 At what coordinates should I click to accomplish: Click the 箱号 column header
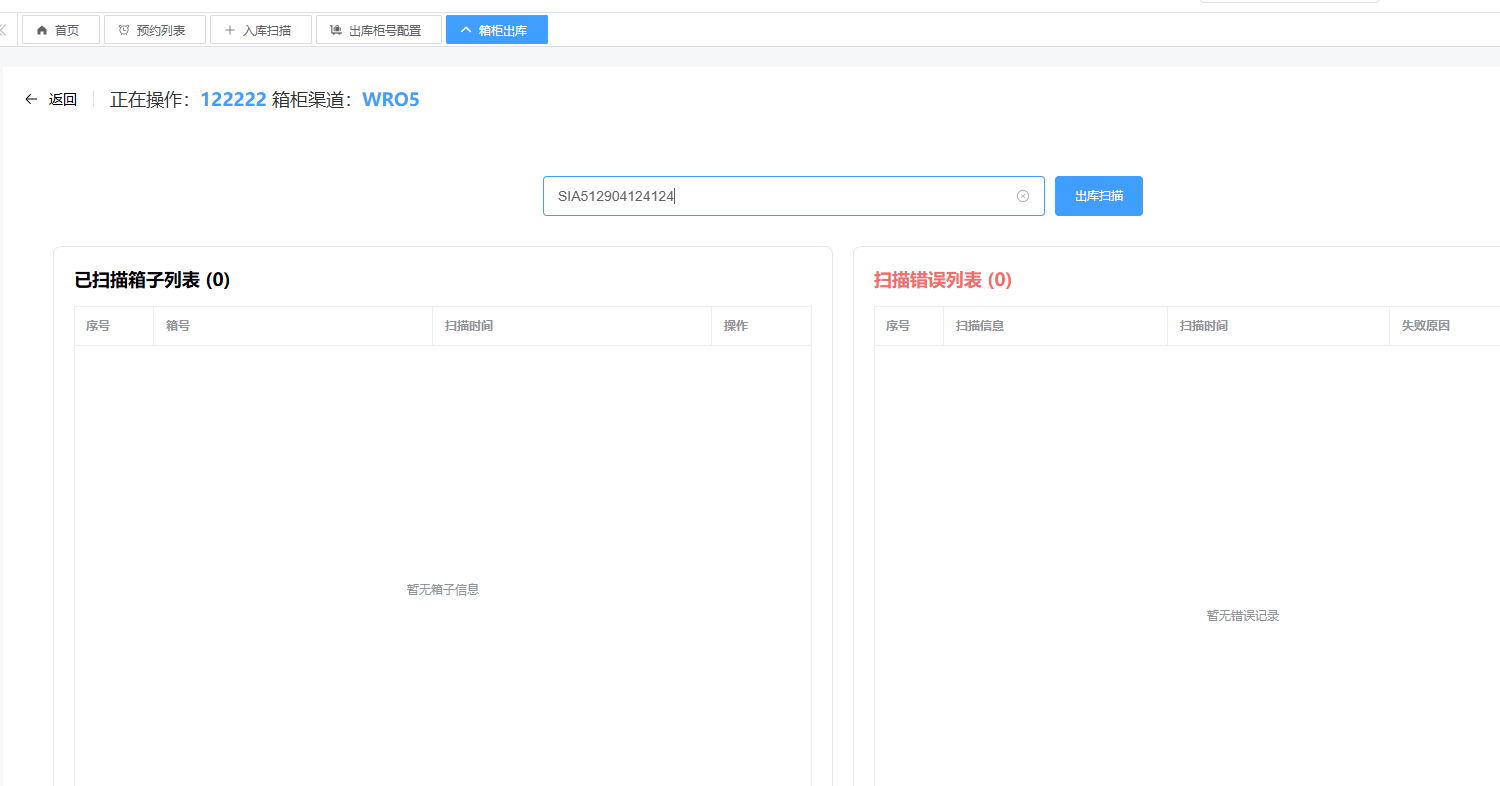[x=178, y=326]
